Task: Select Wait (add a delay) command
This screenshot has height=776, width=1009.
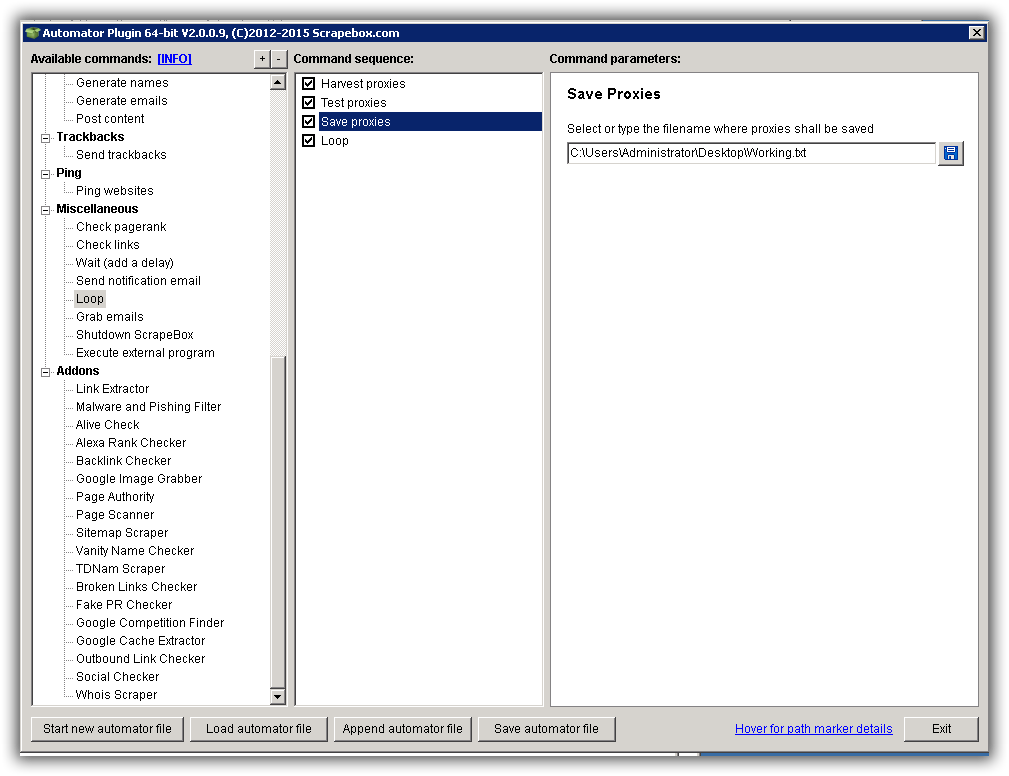Action: click(125, 263)
